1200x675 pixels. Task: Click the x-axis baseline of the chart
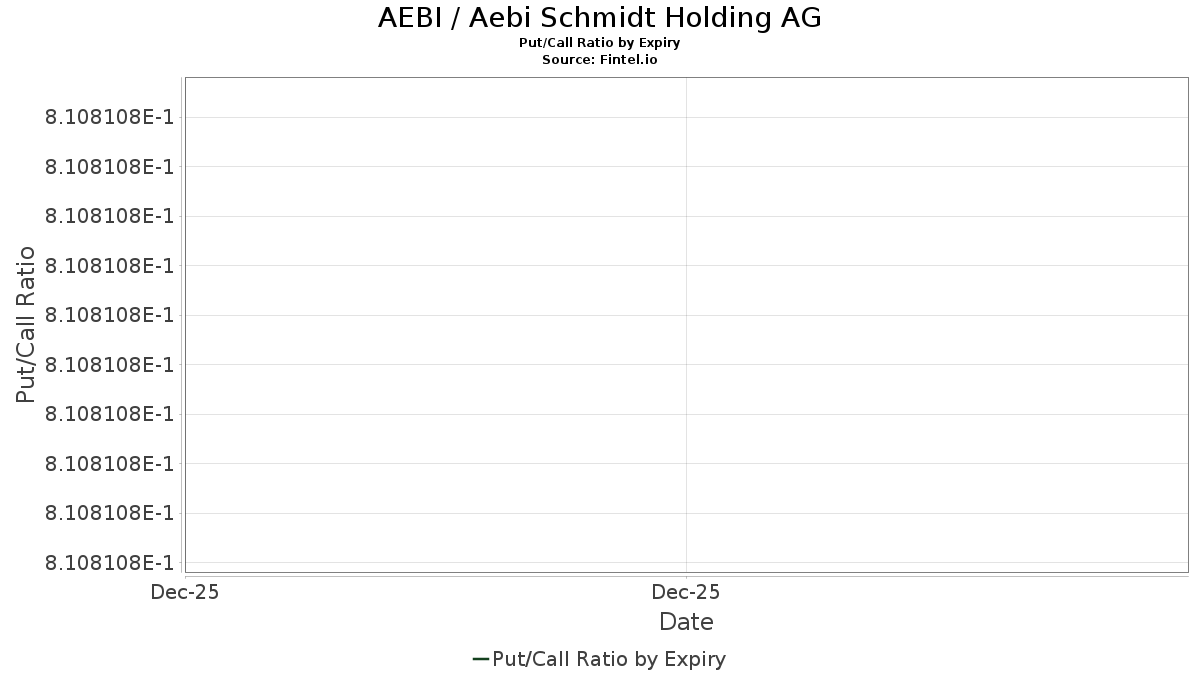(686, 575)
